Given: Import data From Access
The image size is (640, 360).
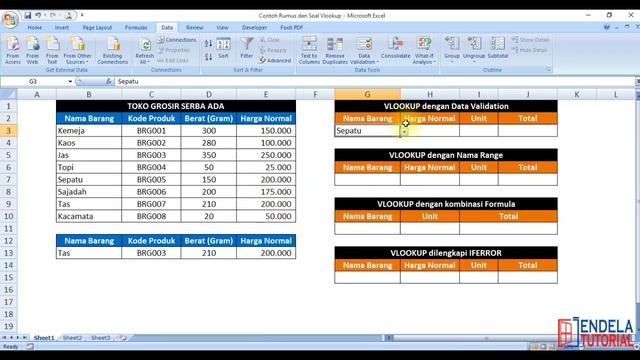Looking at the screenshot, I should click(x=13, y=50).
